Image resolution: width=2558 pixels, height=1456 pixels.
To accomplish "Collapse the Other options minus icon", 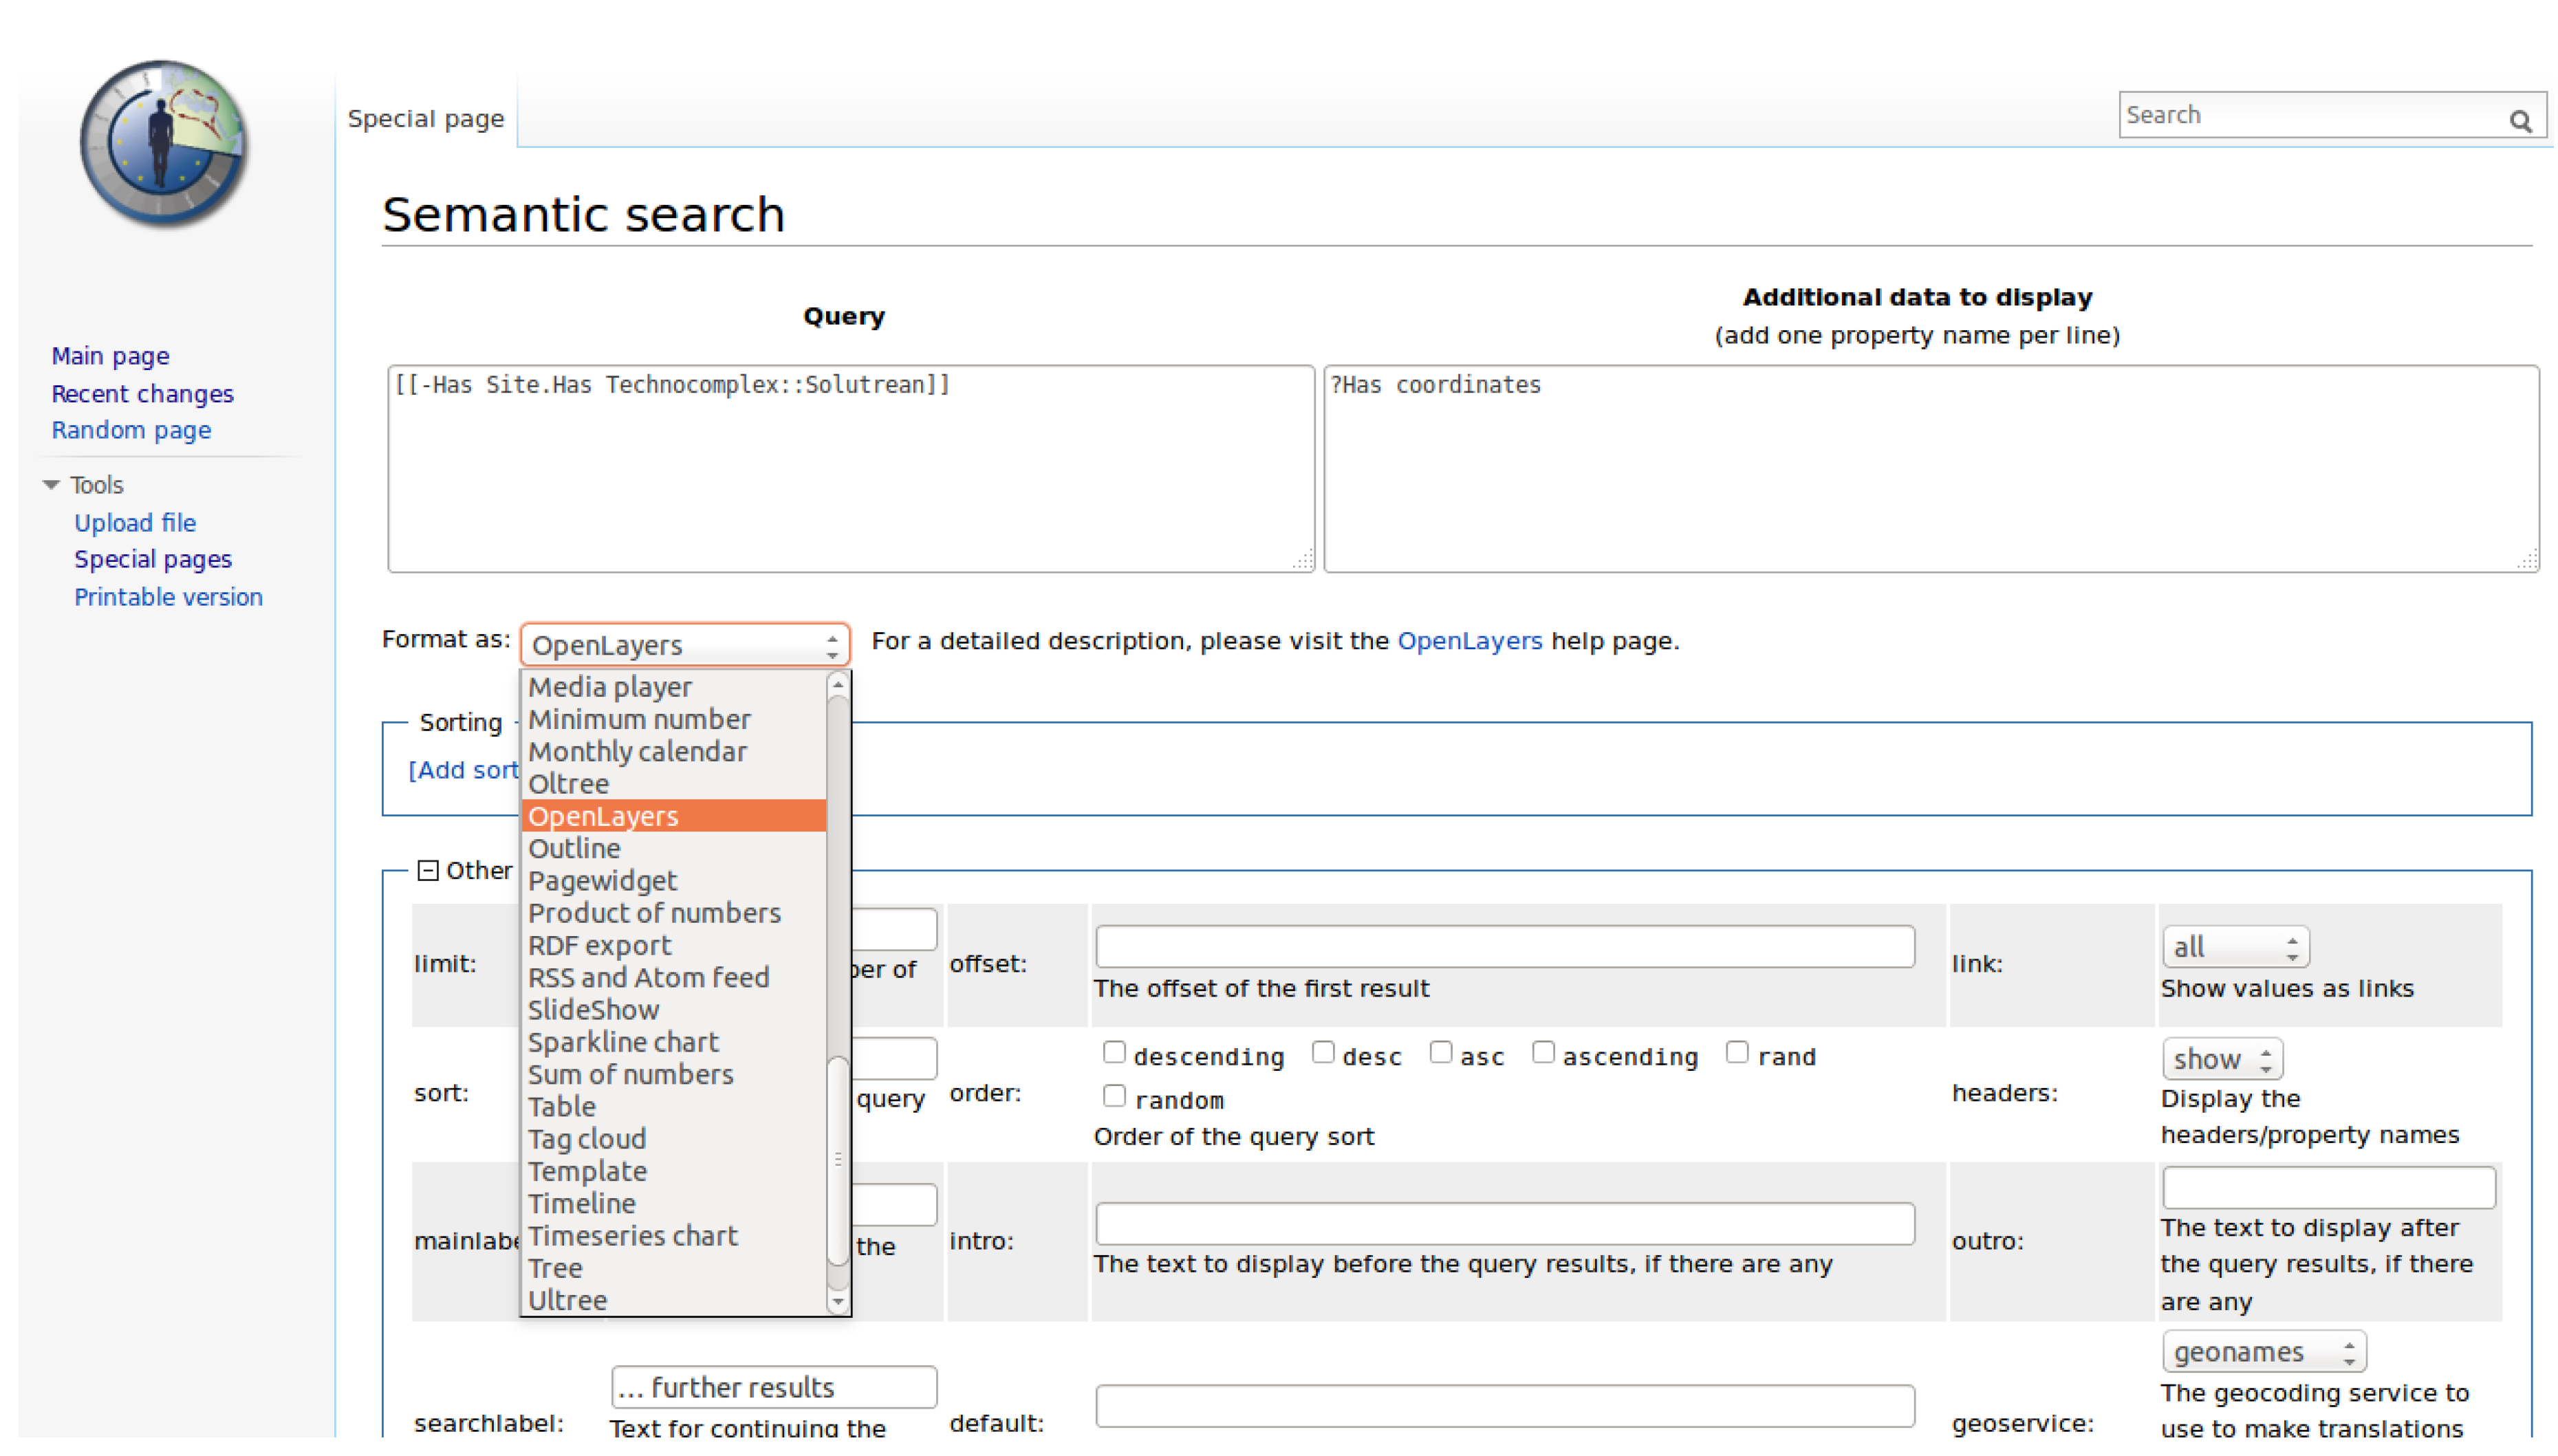I will tap(428, 870).
